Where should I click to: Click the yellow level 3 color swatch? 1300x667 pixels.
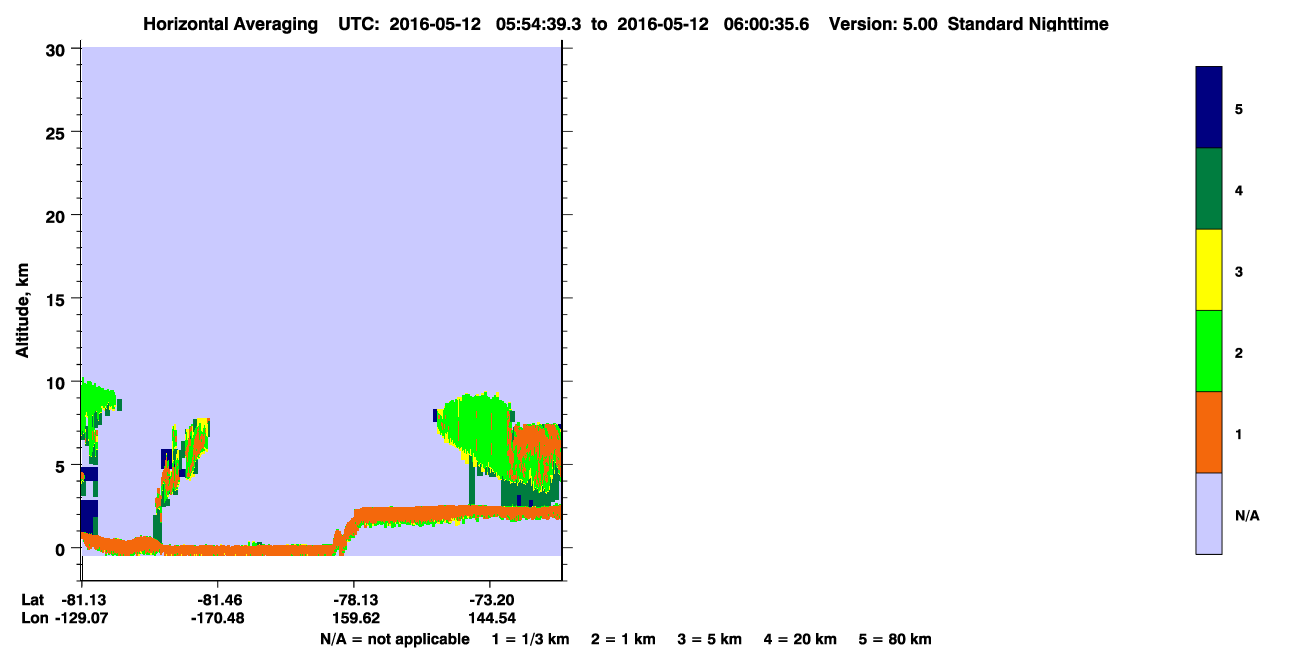tap(1209, 270)
